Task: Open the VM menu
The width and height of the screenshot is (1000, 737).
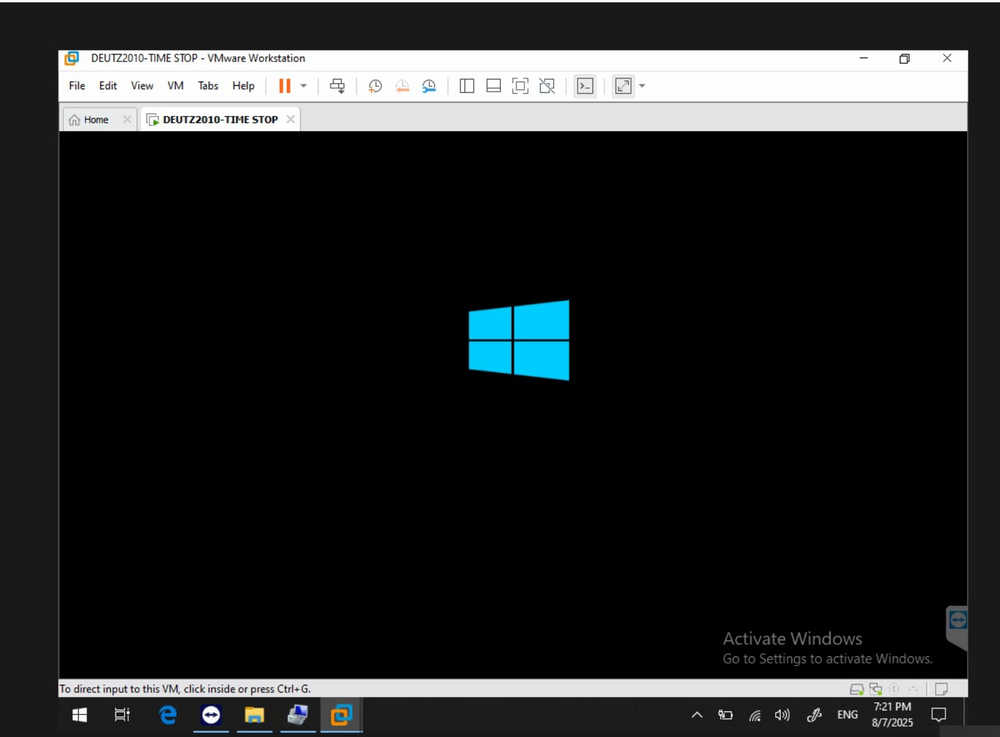Action: click(175, 85)
